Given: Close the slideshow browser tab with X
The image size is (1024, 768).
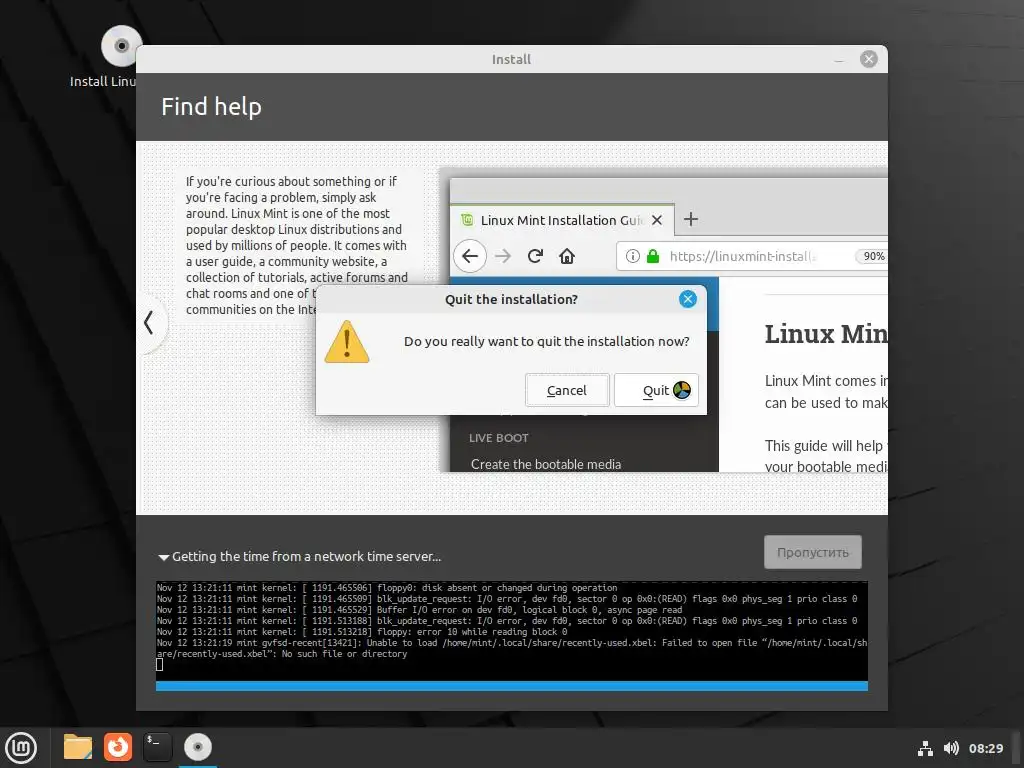Looking at the screenshot, I should [657, 220].
